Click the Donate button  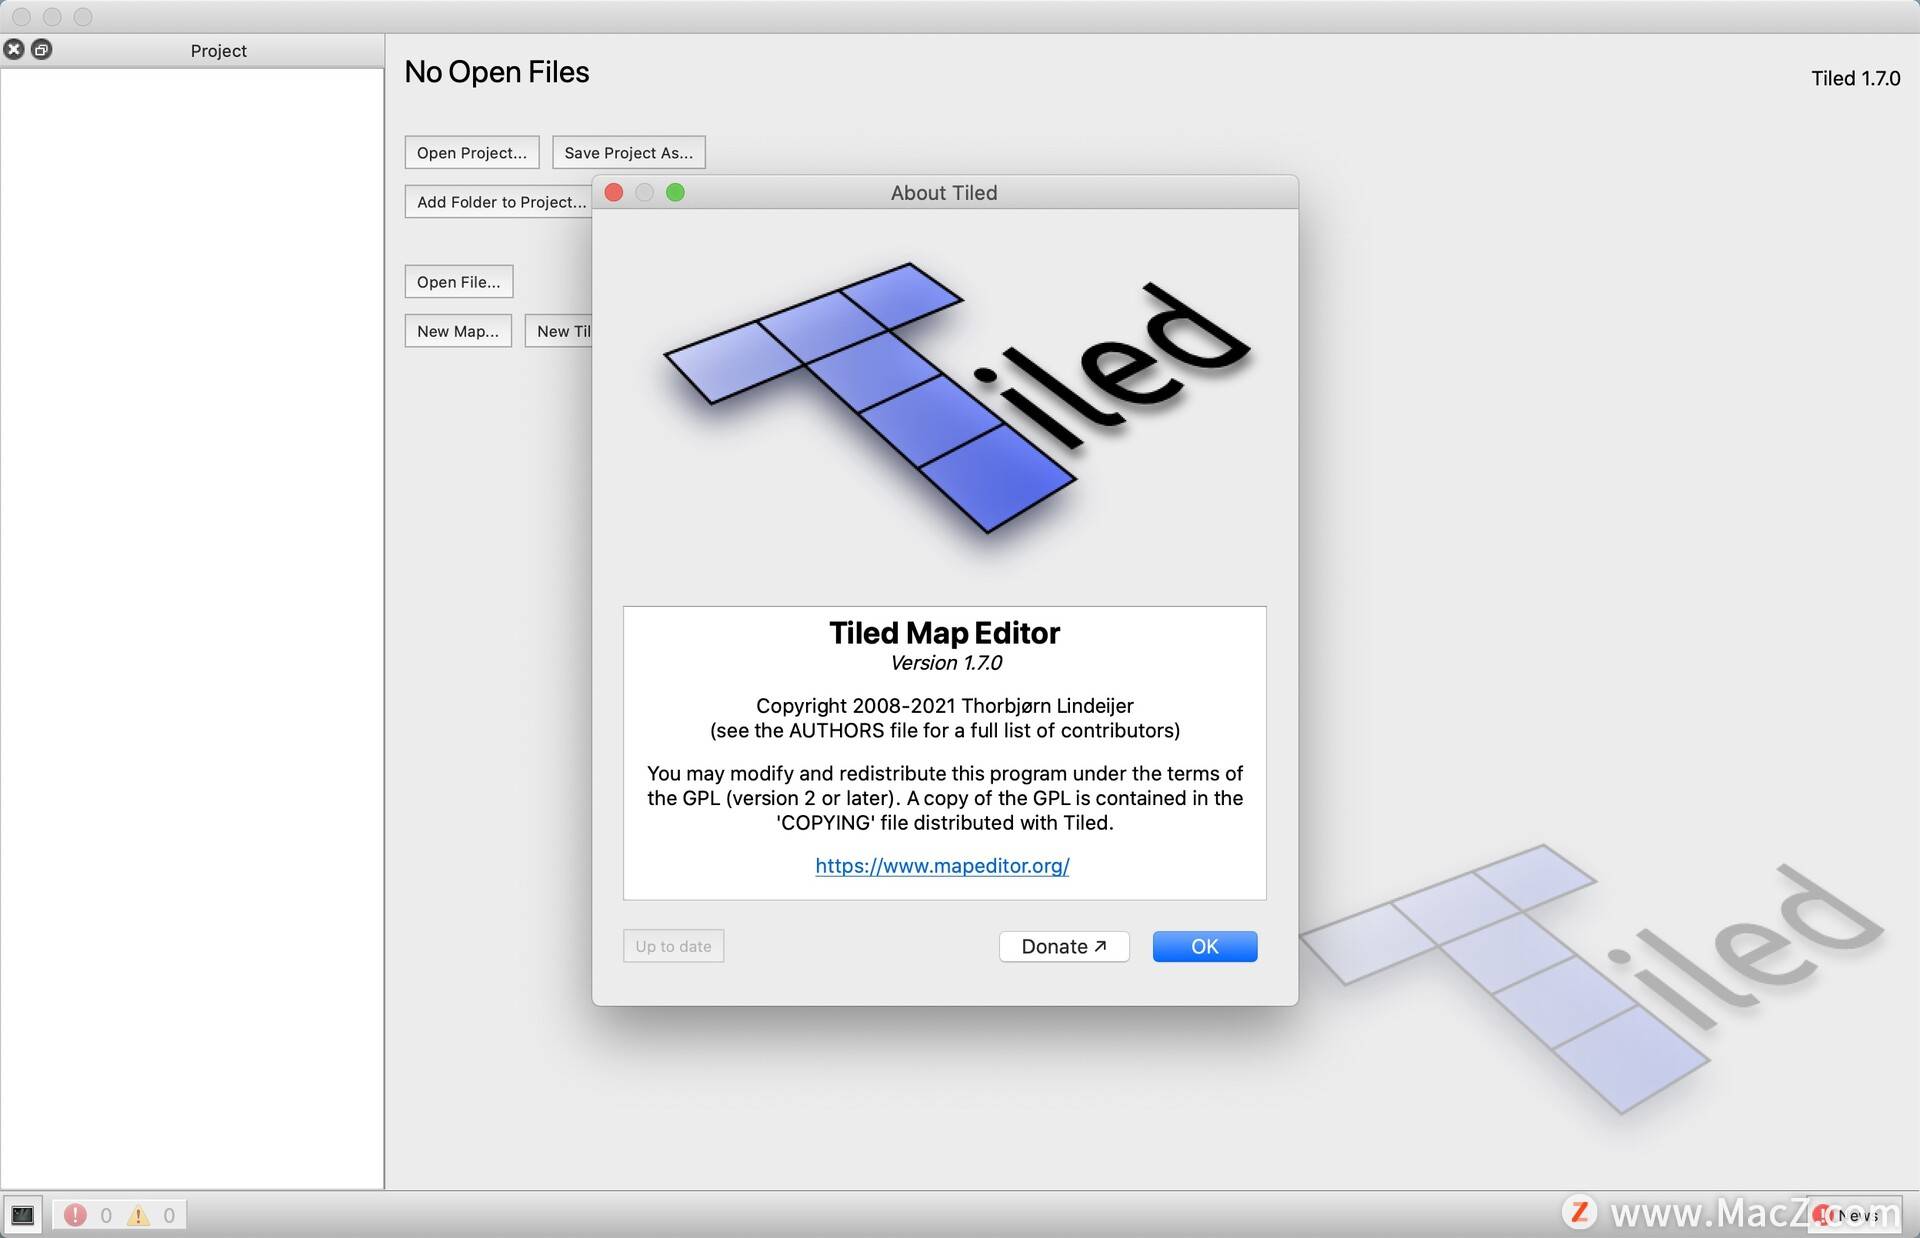click(x=1063, y=946)
